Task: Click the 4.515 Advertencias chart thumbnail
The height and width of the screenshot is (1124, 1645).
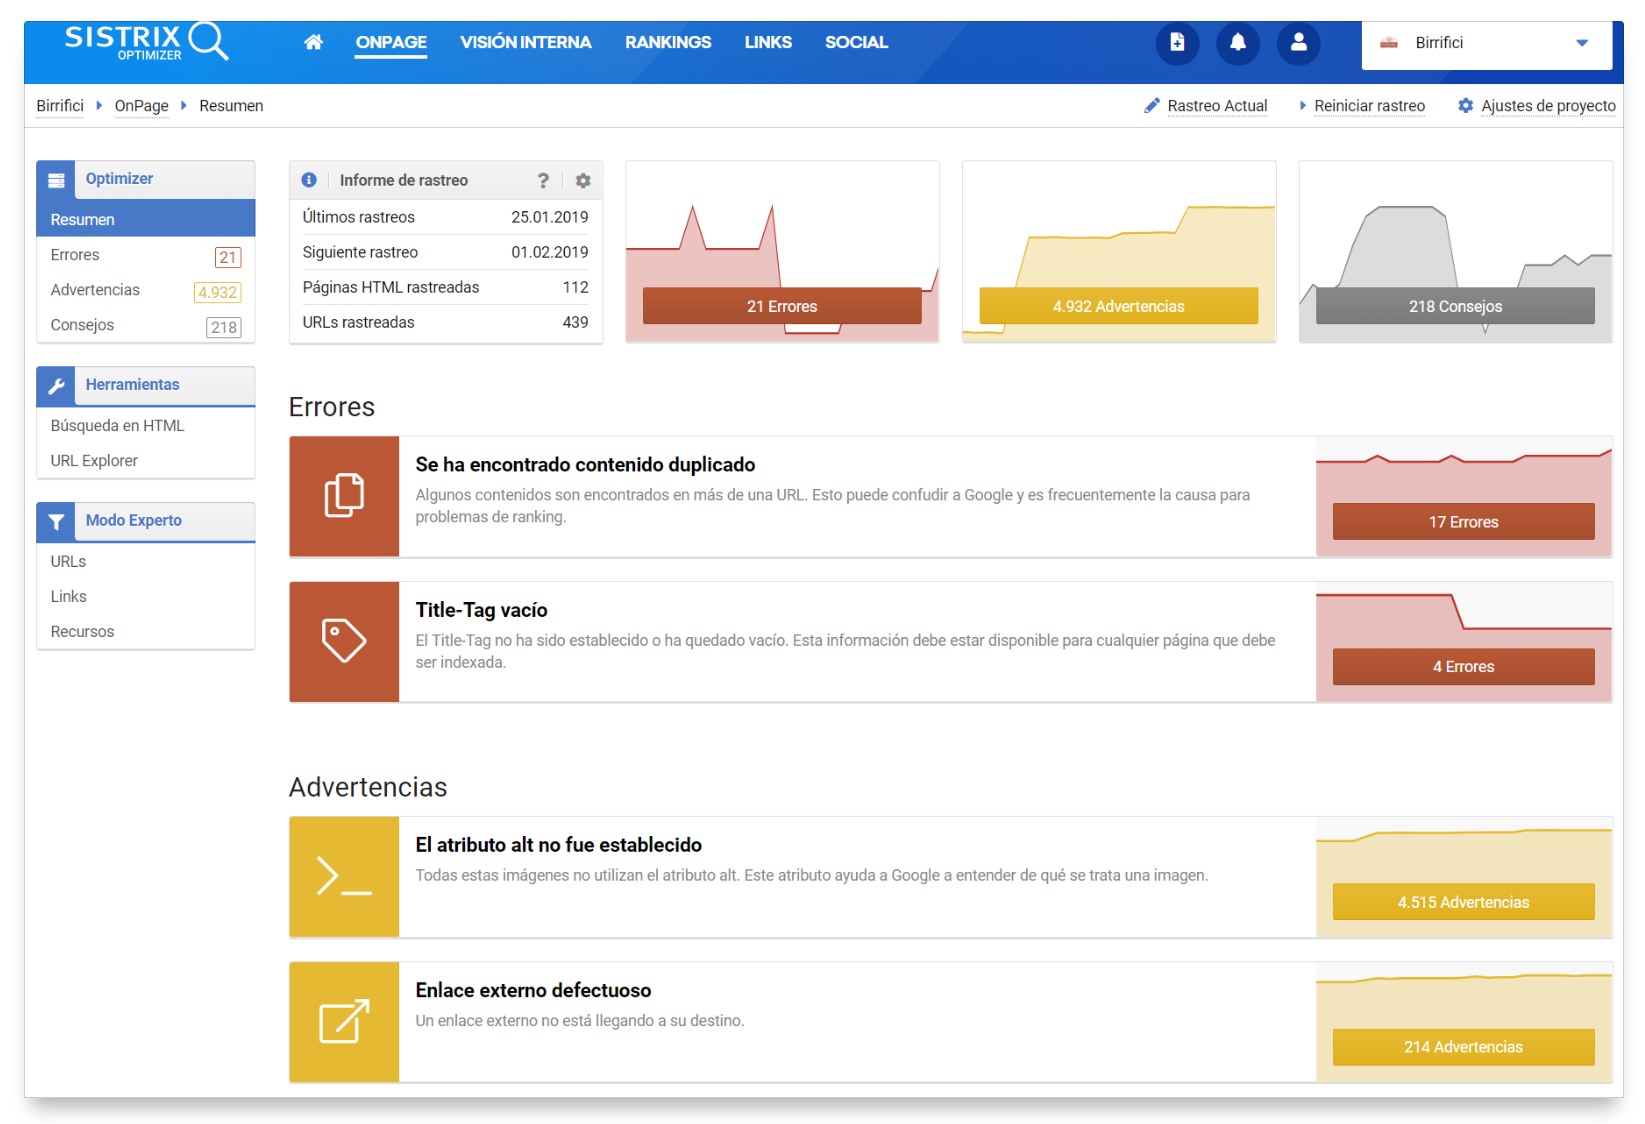Action: 1463,902
